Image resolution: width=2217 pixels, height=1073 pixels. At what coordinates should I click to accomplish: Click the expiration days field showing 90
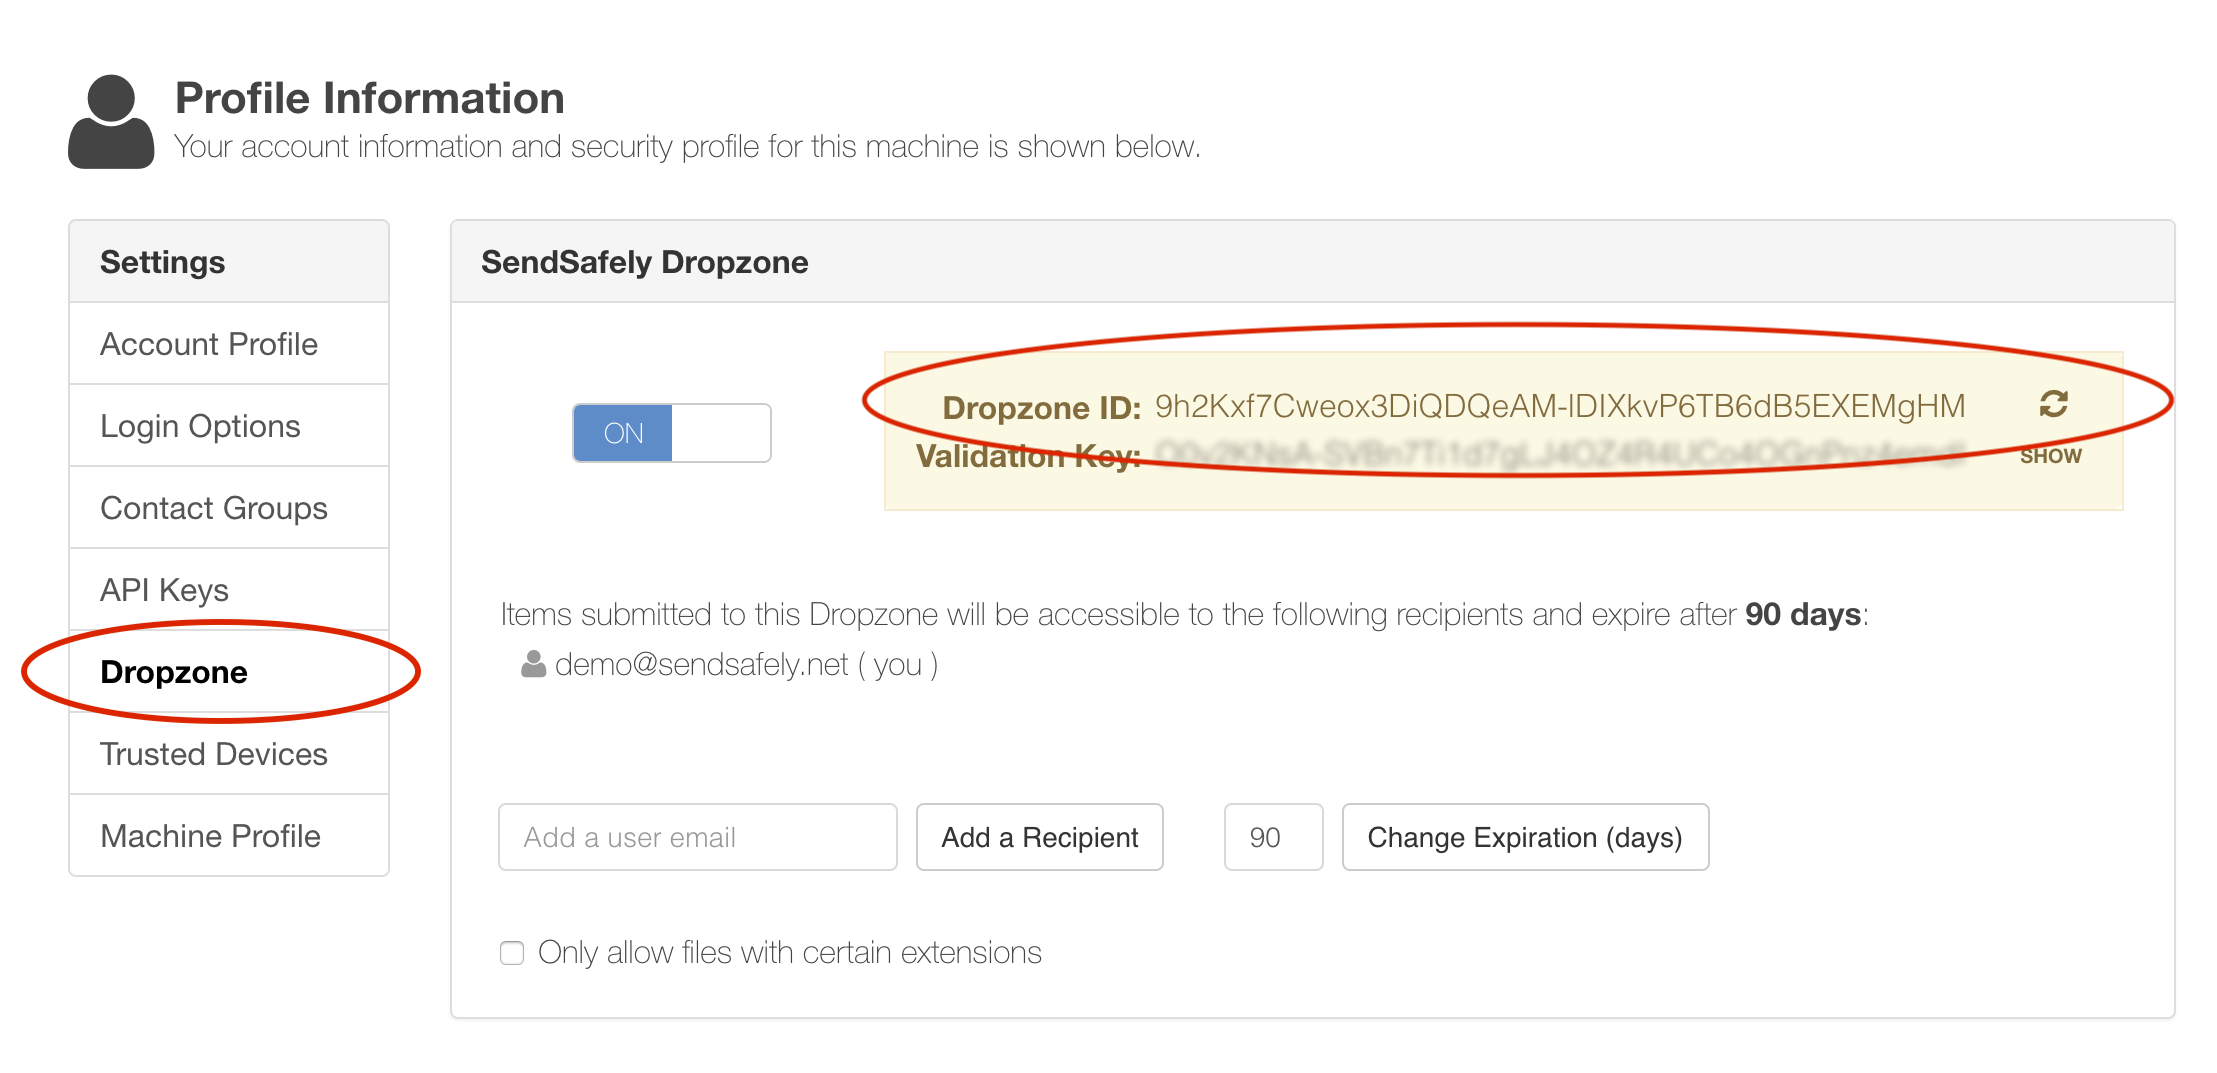pyautogui.click(x=1274, y=837)
